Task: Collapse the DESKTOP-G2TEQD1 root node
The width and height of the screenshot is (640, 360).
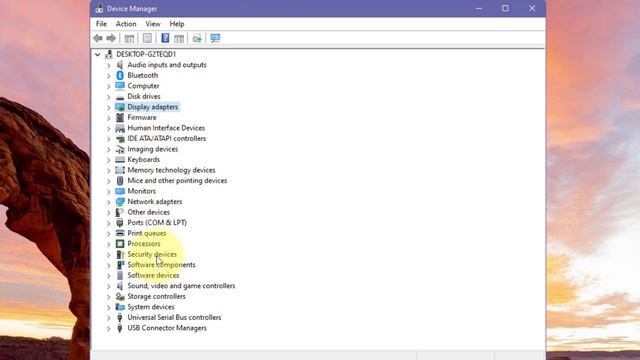Action: tap(98, 54)
